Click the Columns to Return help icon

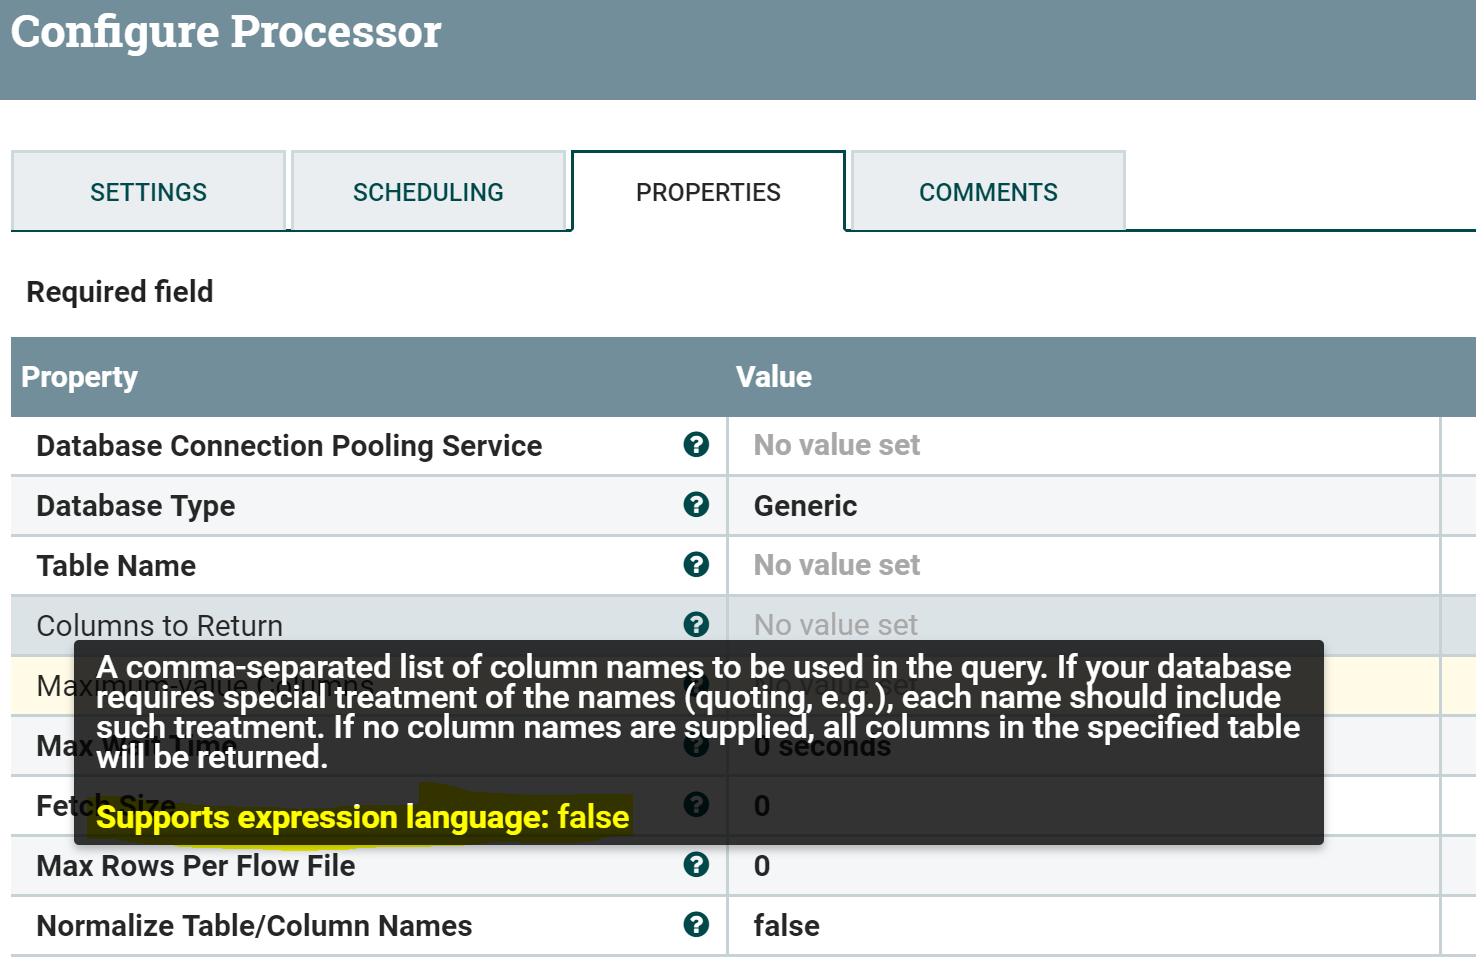point(696,625)
